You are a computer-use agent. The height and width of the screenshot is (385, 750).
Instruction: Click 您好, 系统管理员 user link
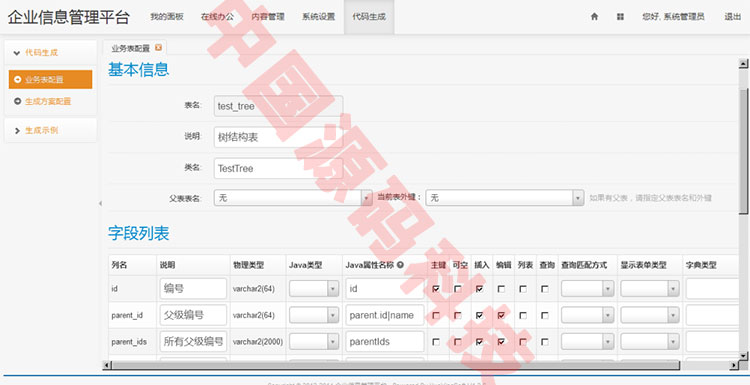[673, 17]
